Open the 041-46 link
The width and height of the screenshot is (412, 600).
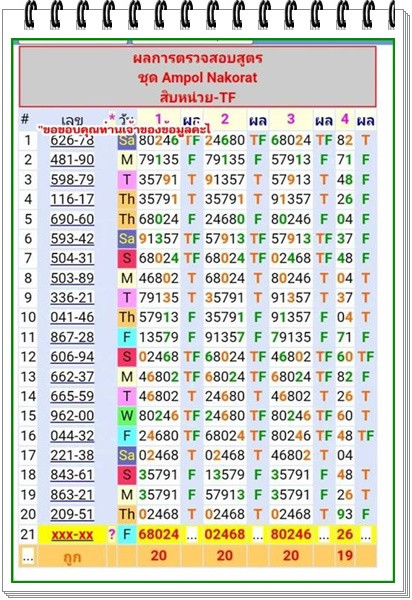[x=72, y=317]
